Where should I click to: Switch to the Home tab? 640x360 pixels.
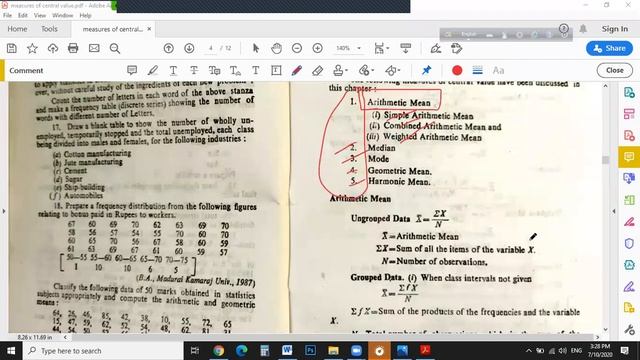[x=17, y=29]
